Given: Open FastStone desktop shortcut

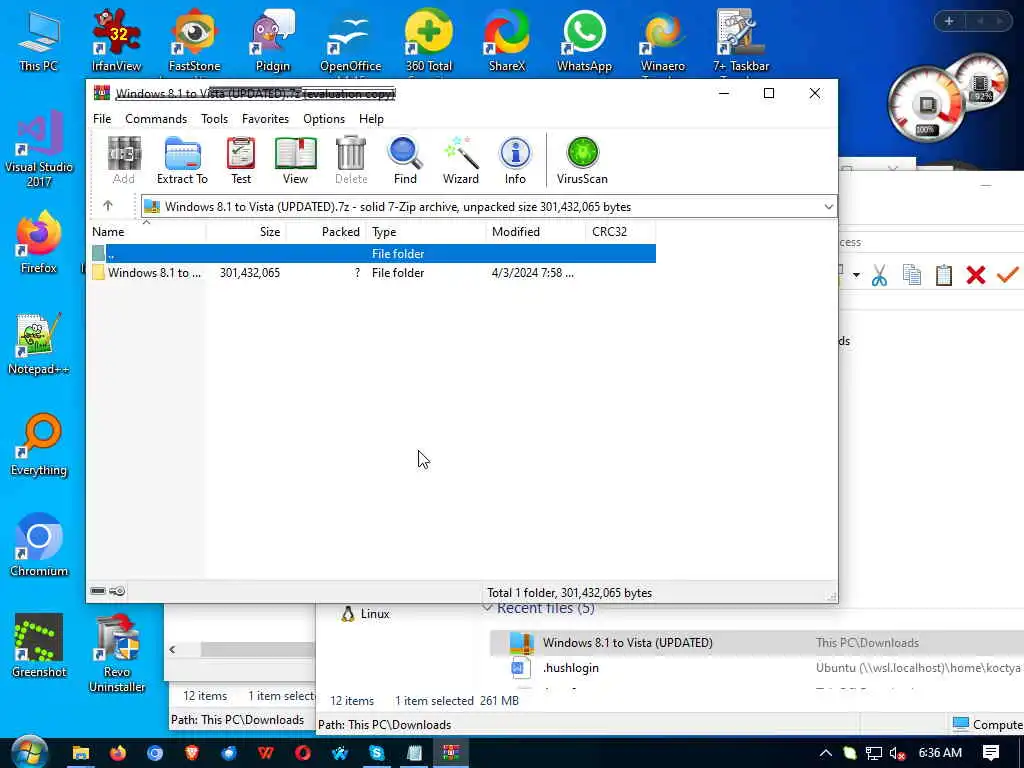Looking at the screenshot, I should coord(194,41).
